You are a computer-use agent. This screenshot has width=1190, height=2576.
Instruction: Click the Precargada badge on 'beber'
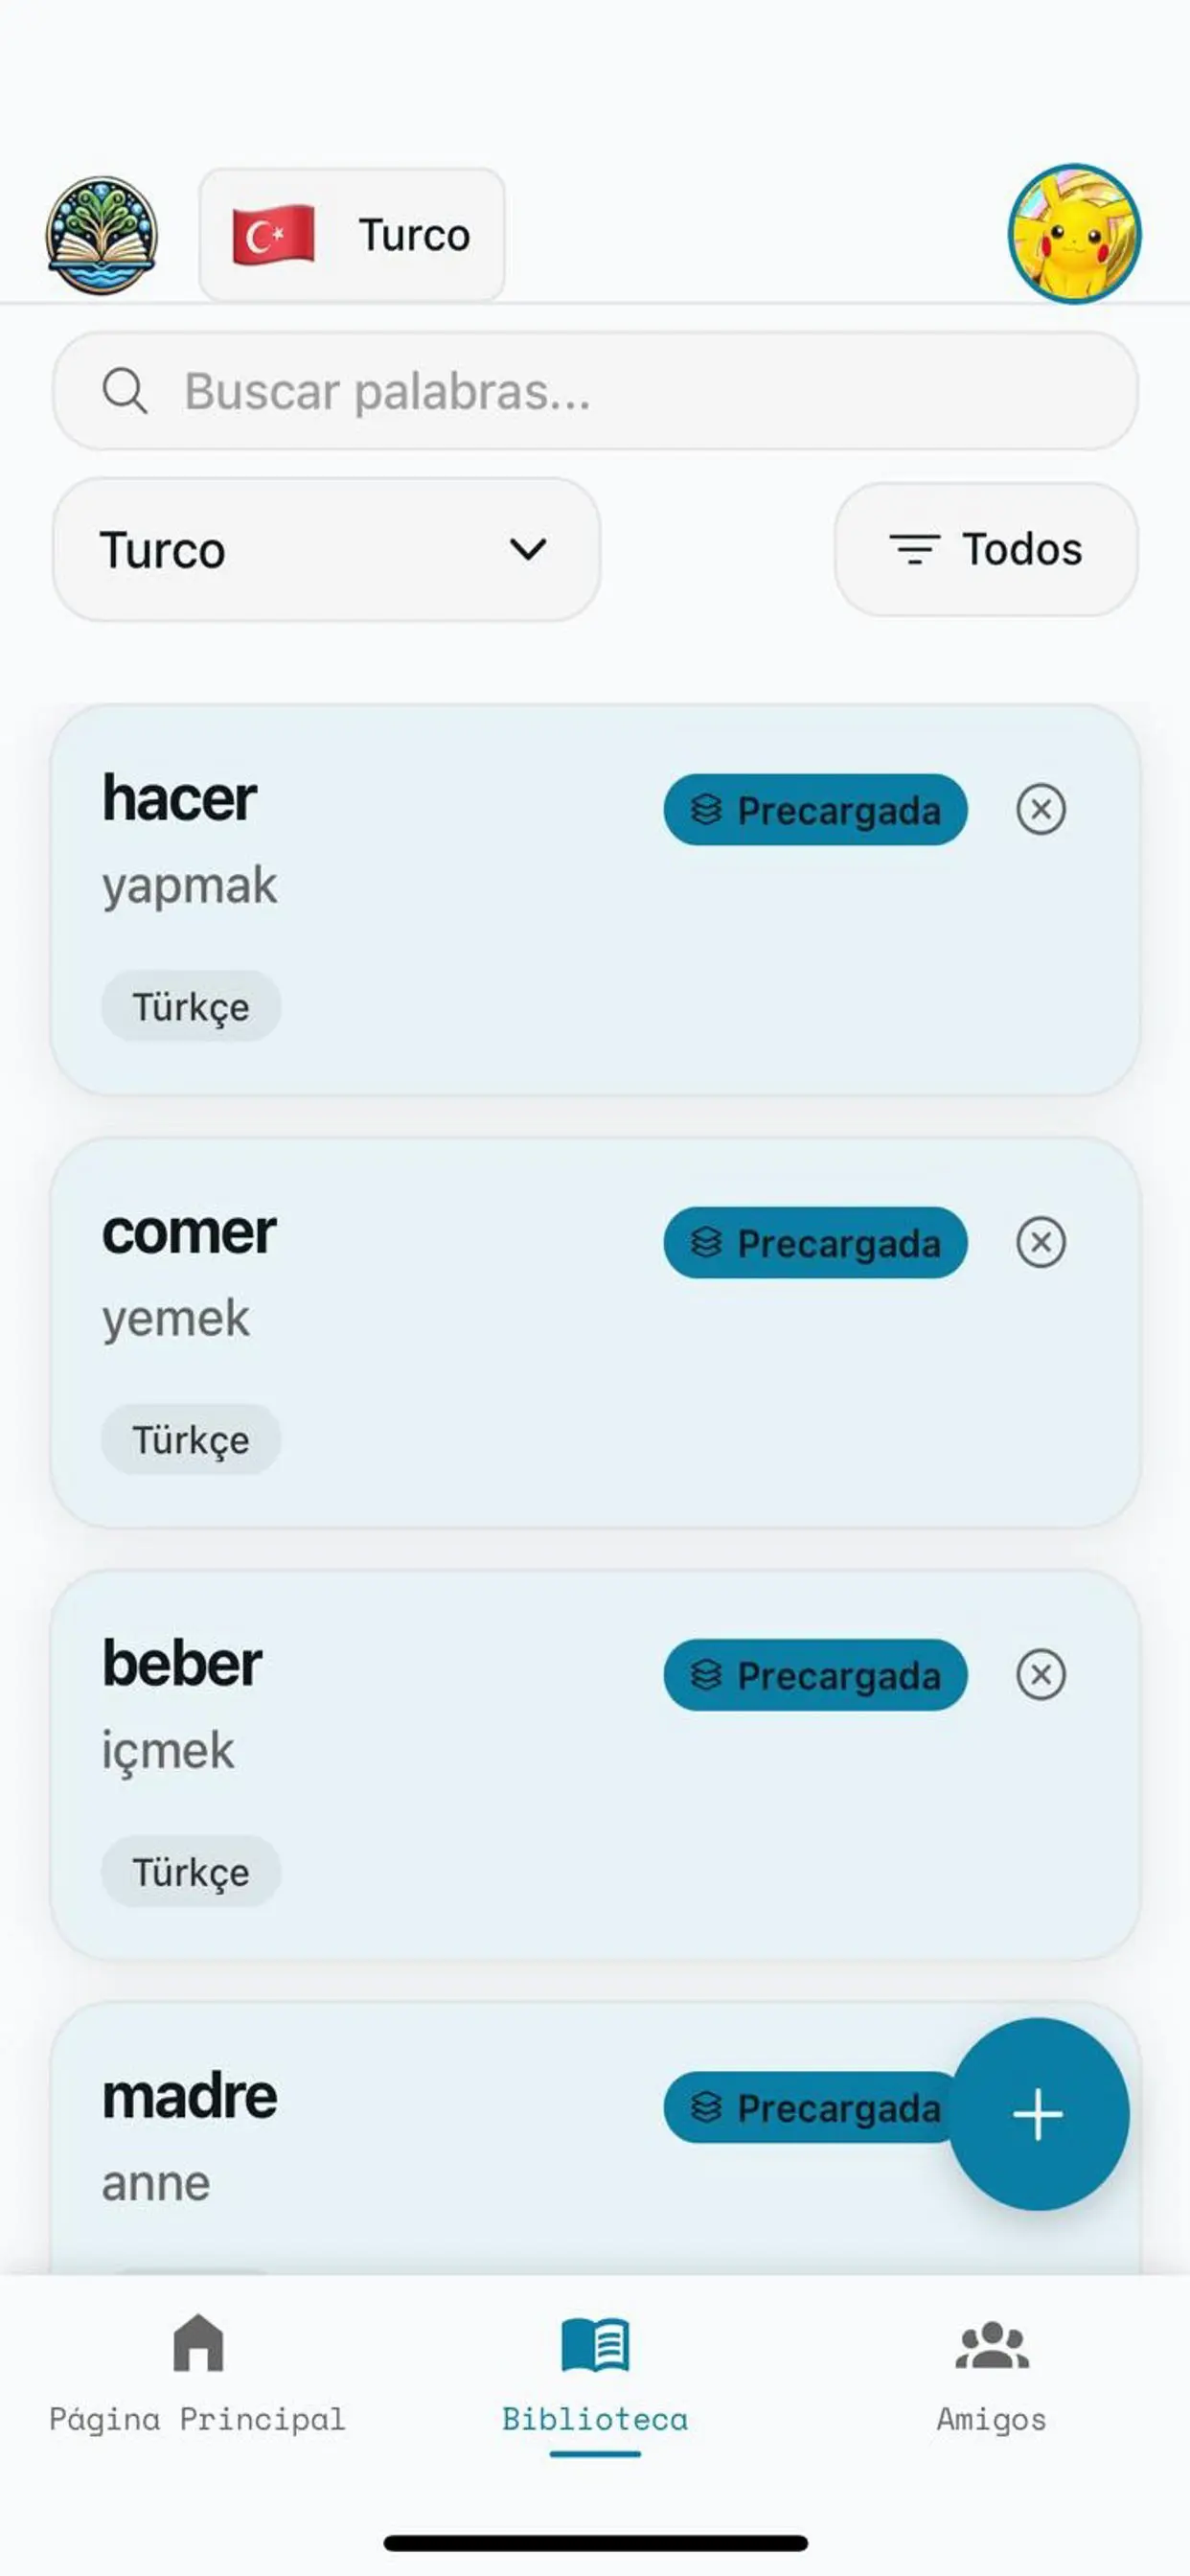click(x=815, y=1675)
